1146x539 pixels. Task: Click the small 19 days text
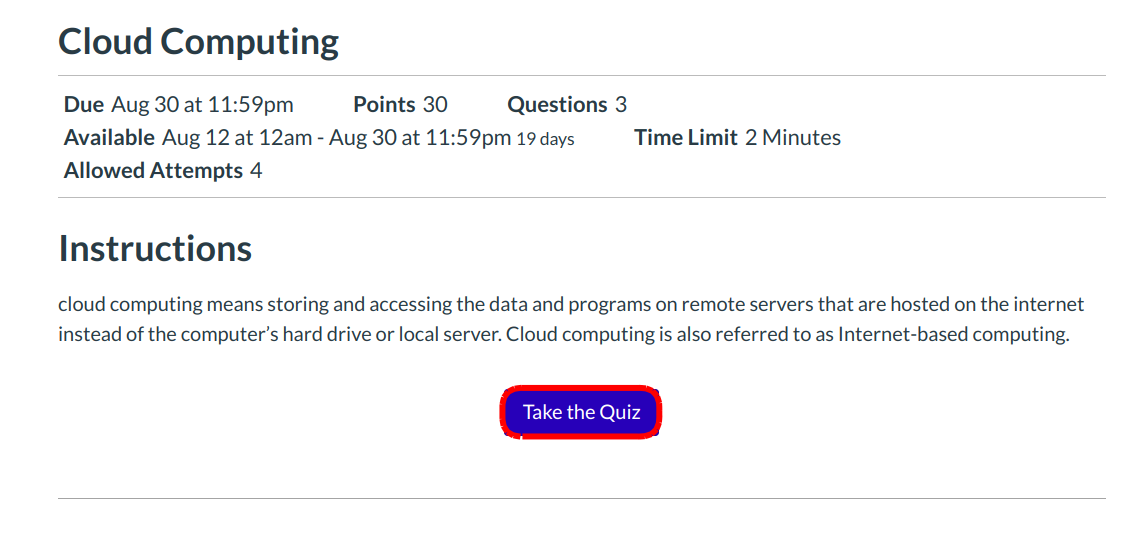pos(545,139)
